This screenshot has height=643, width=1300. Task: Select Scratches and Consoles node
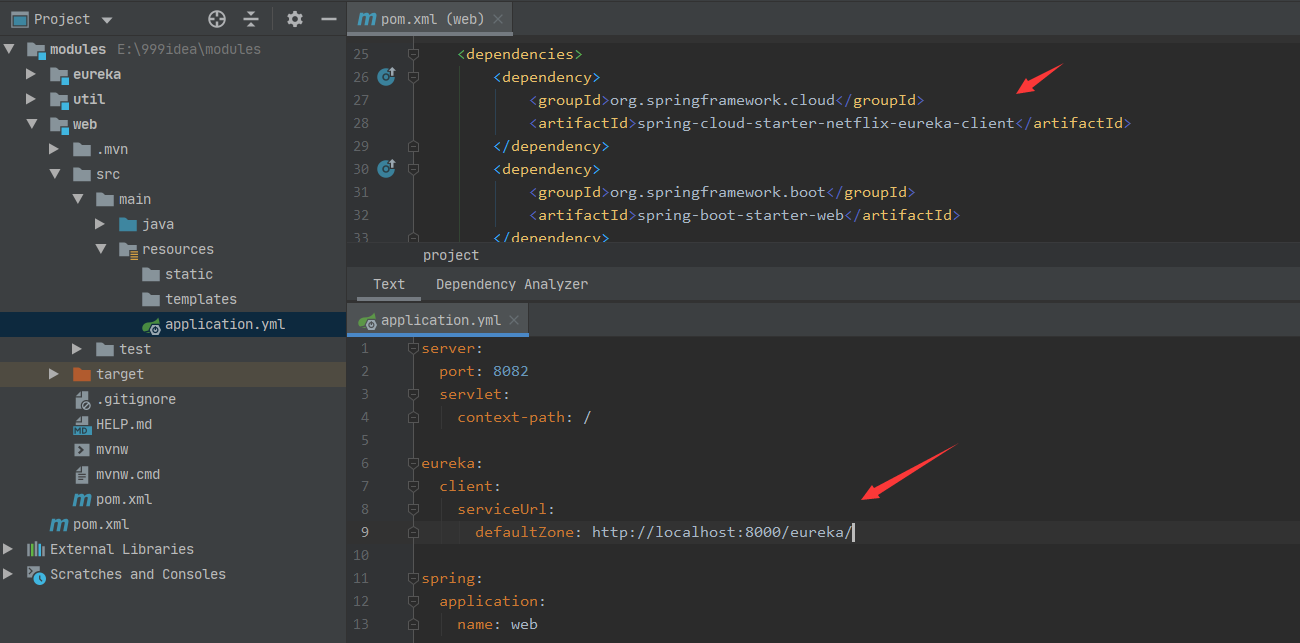click(138, 574)
